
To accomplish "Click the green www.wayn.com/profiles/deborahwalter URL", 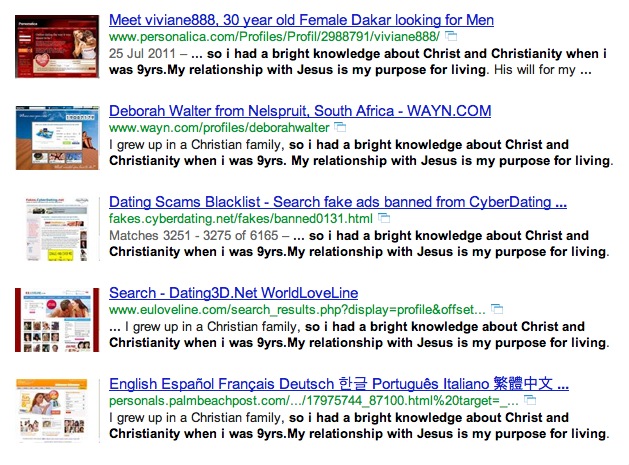I will pos(219,128).
